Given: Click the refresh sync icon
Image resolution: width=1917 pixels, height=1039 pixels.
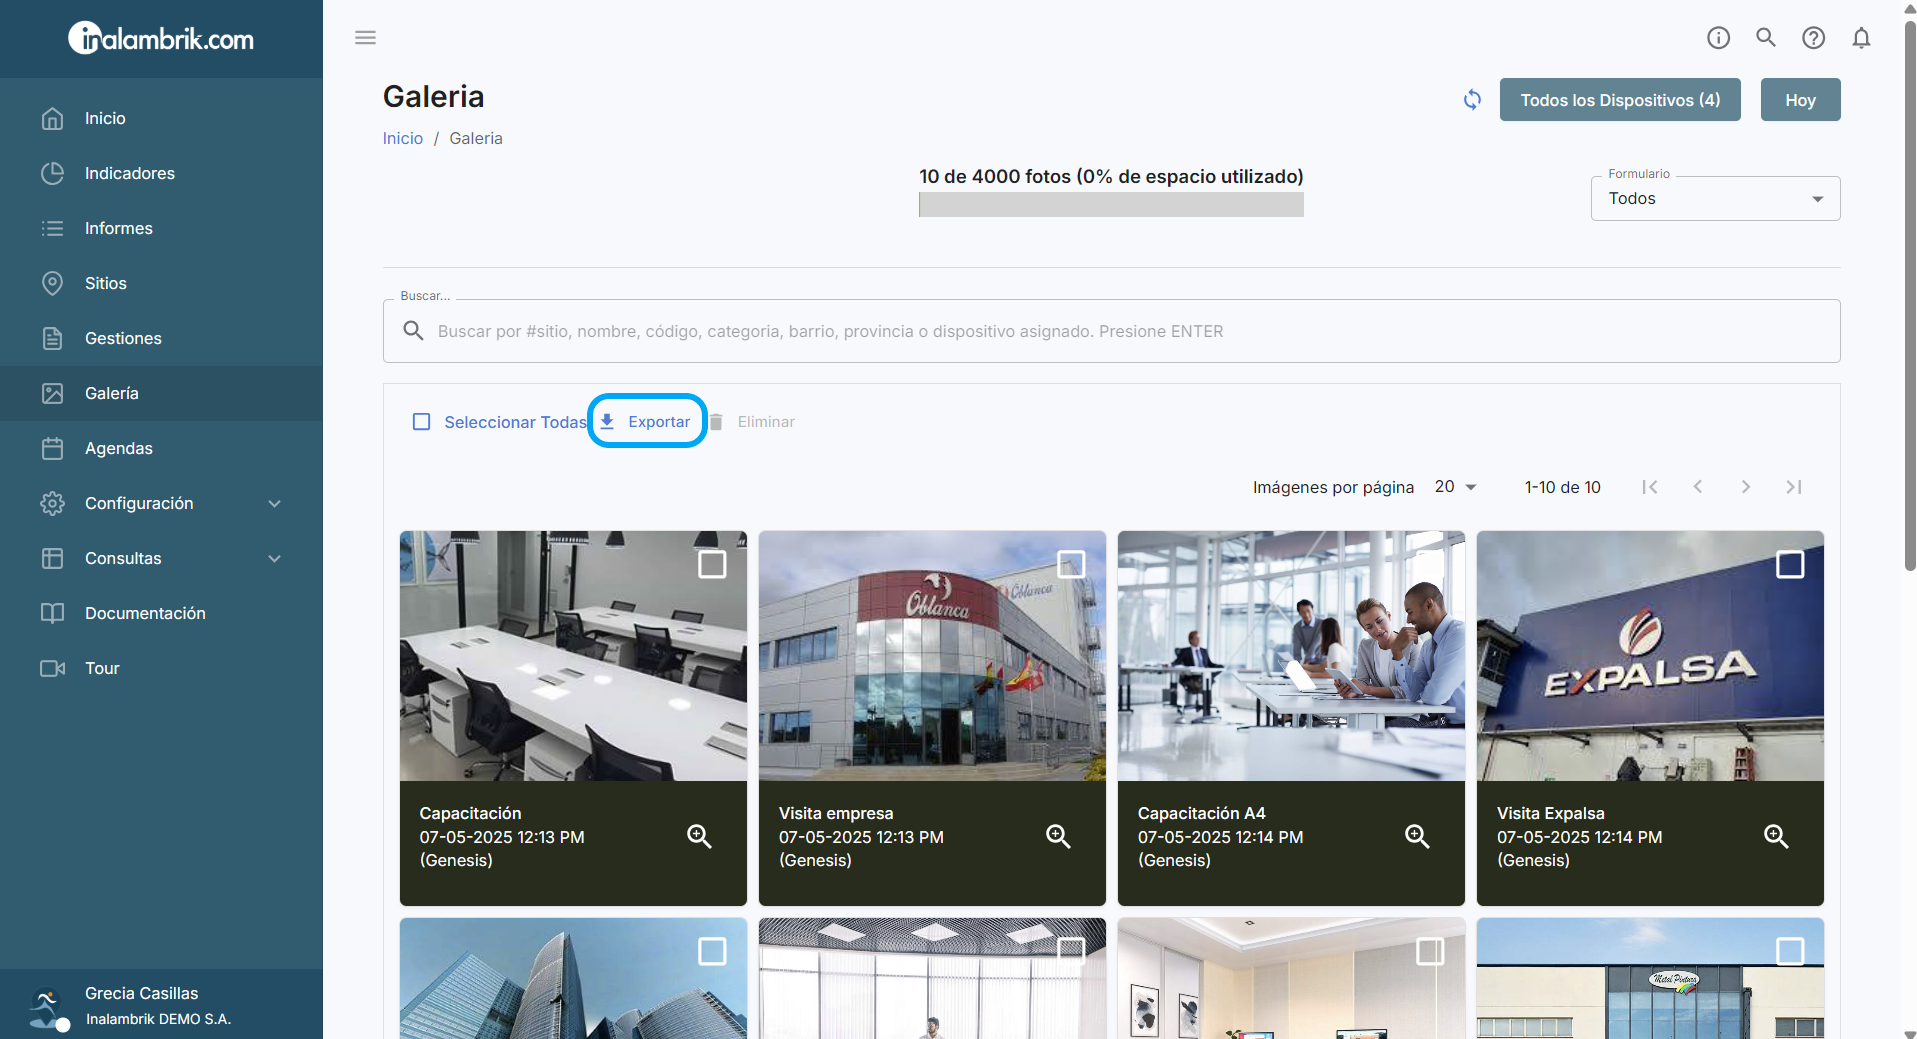Looking at the screenshot, I should pos(1472,100).
